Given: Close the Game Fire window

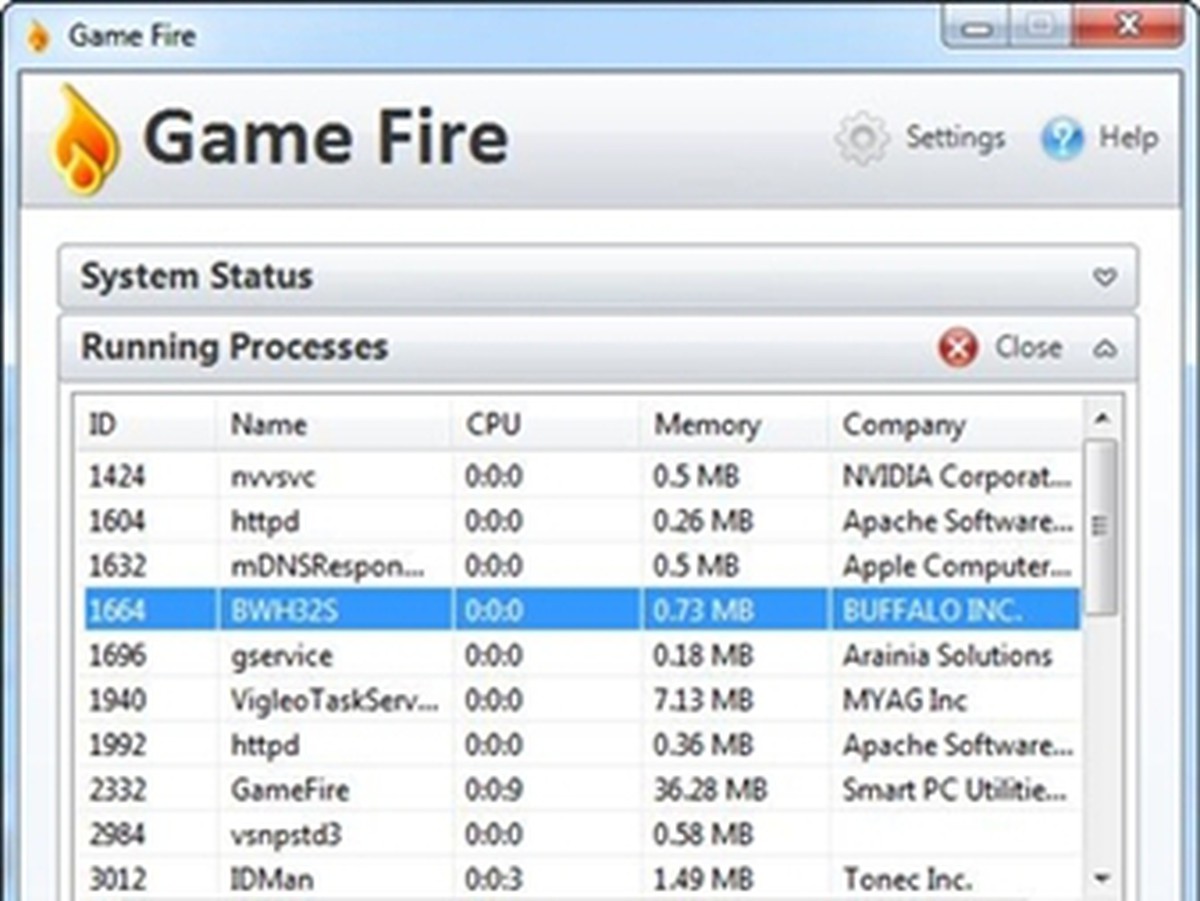Looking at the screenshot, I should pyautogui.click(x=1129, y=27).
